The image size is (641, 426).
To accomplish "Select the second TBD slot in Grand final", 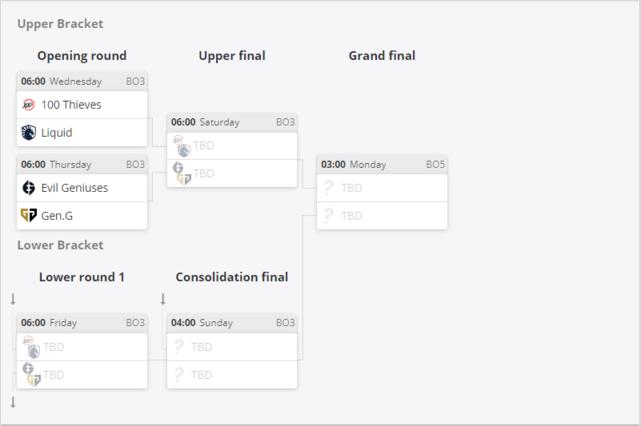I will [x=382, y=215].
